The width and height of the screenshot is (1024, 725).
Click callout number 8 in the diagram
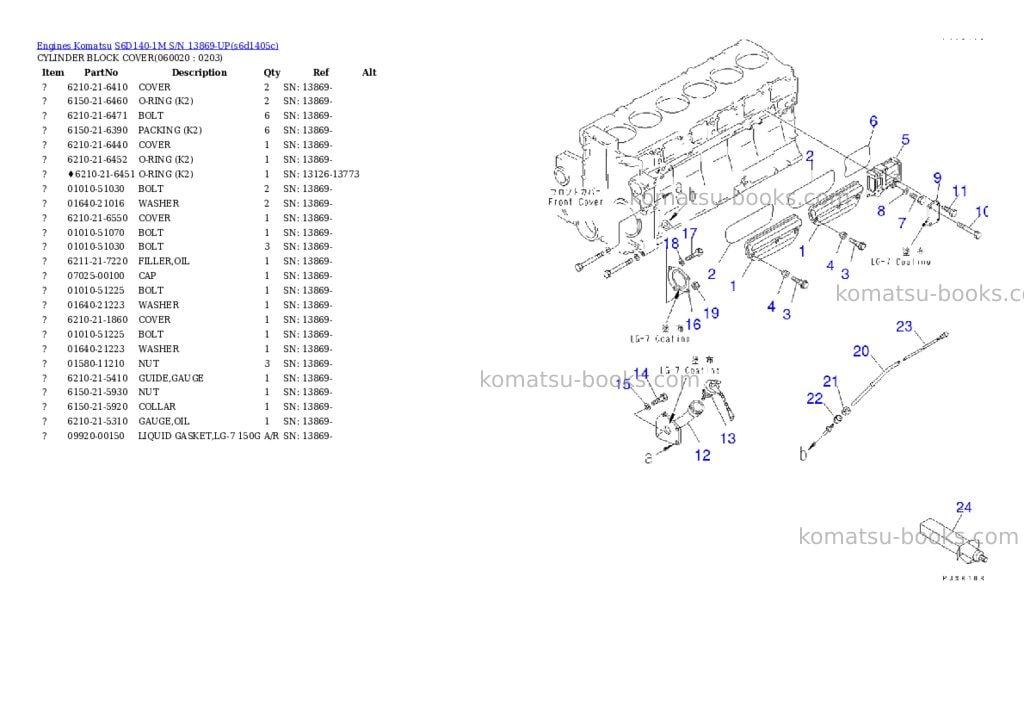[881, 211]
